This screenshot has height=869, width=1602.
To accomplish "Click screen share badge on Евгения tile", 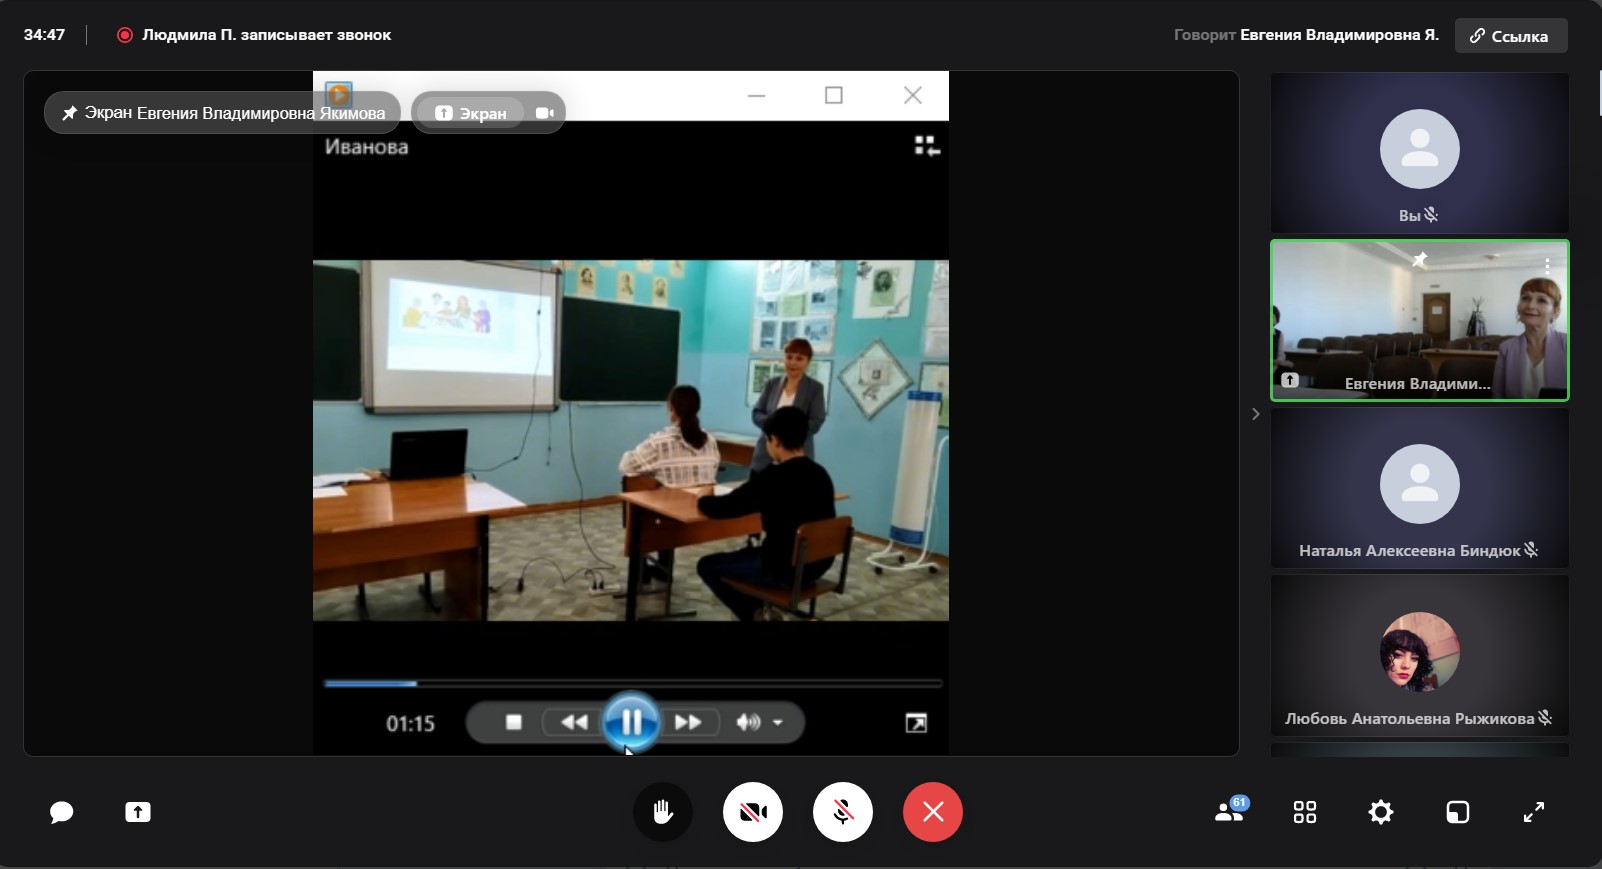I will [x=1290, y=380].
